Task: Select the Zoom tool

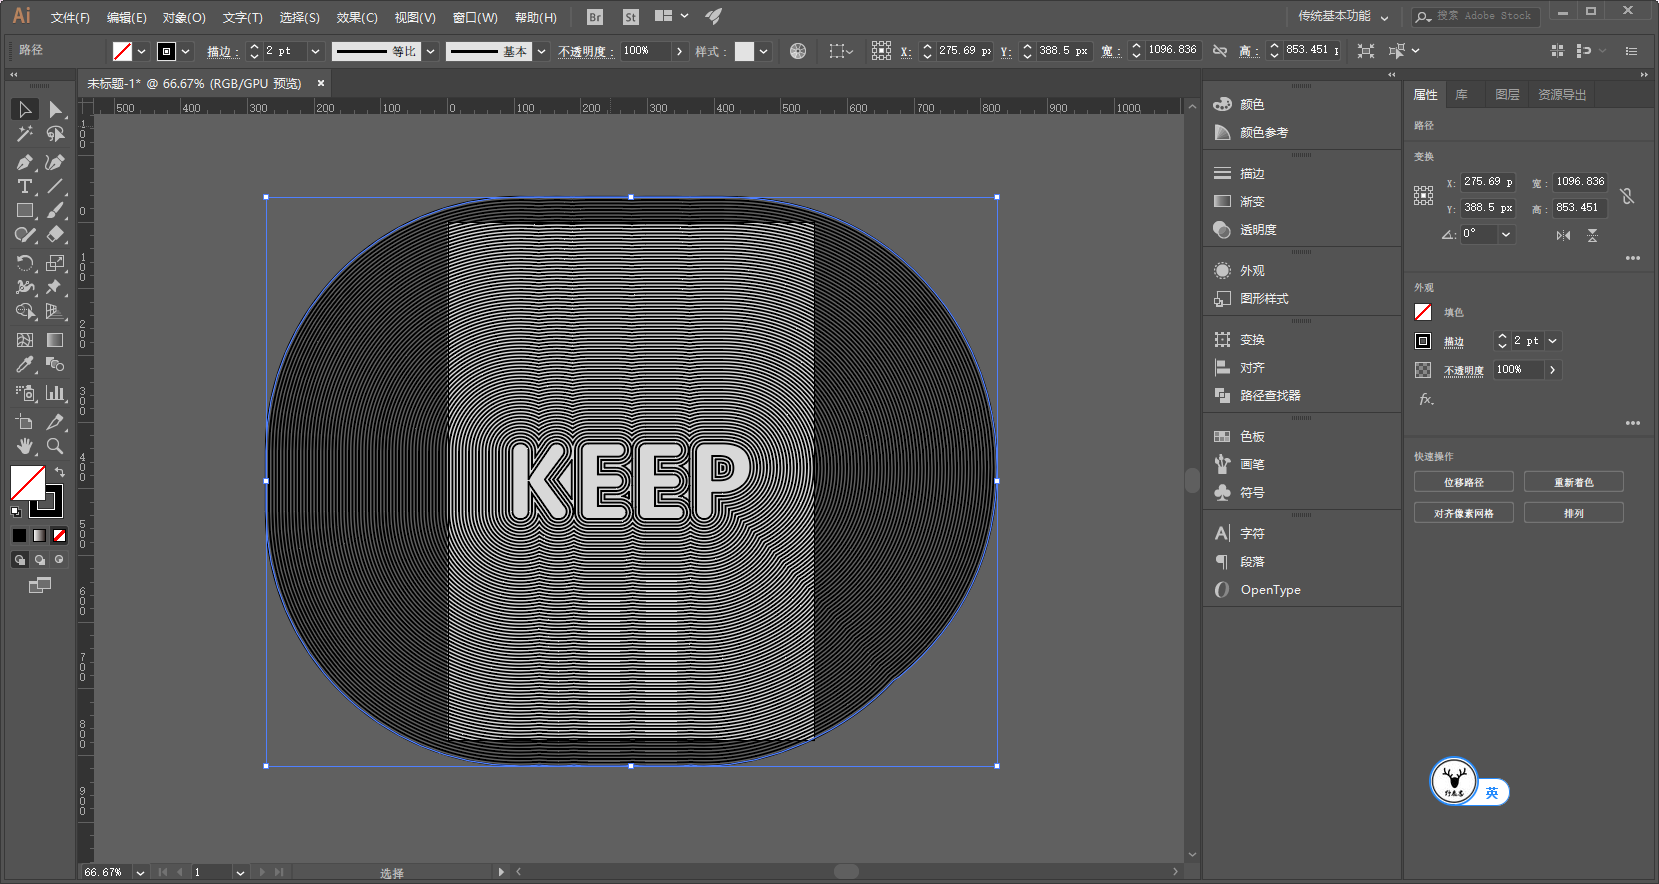Action: click(x=55, y=446)
